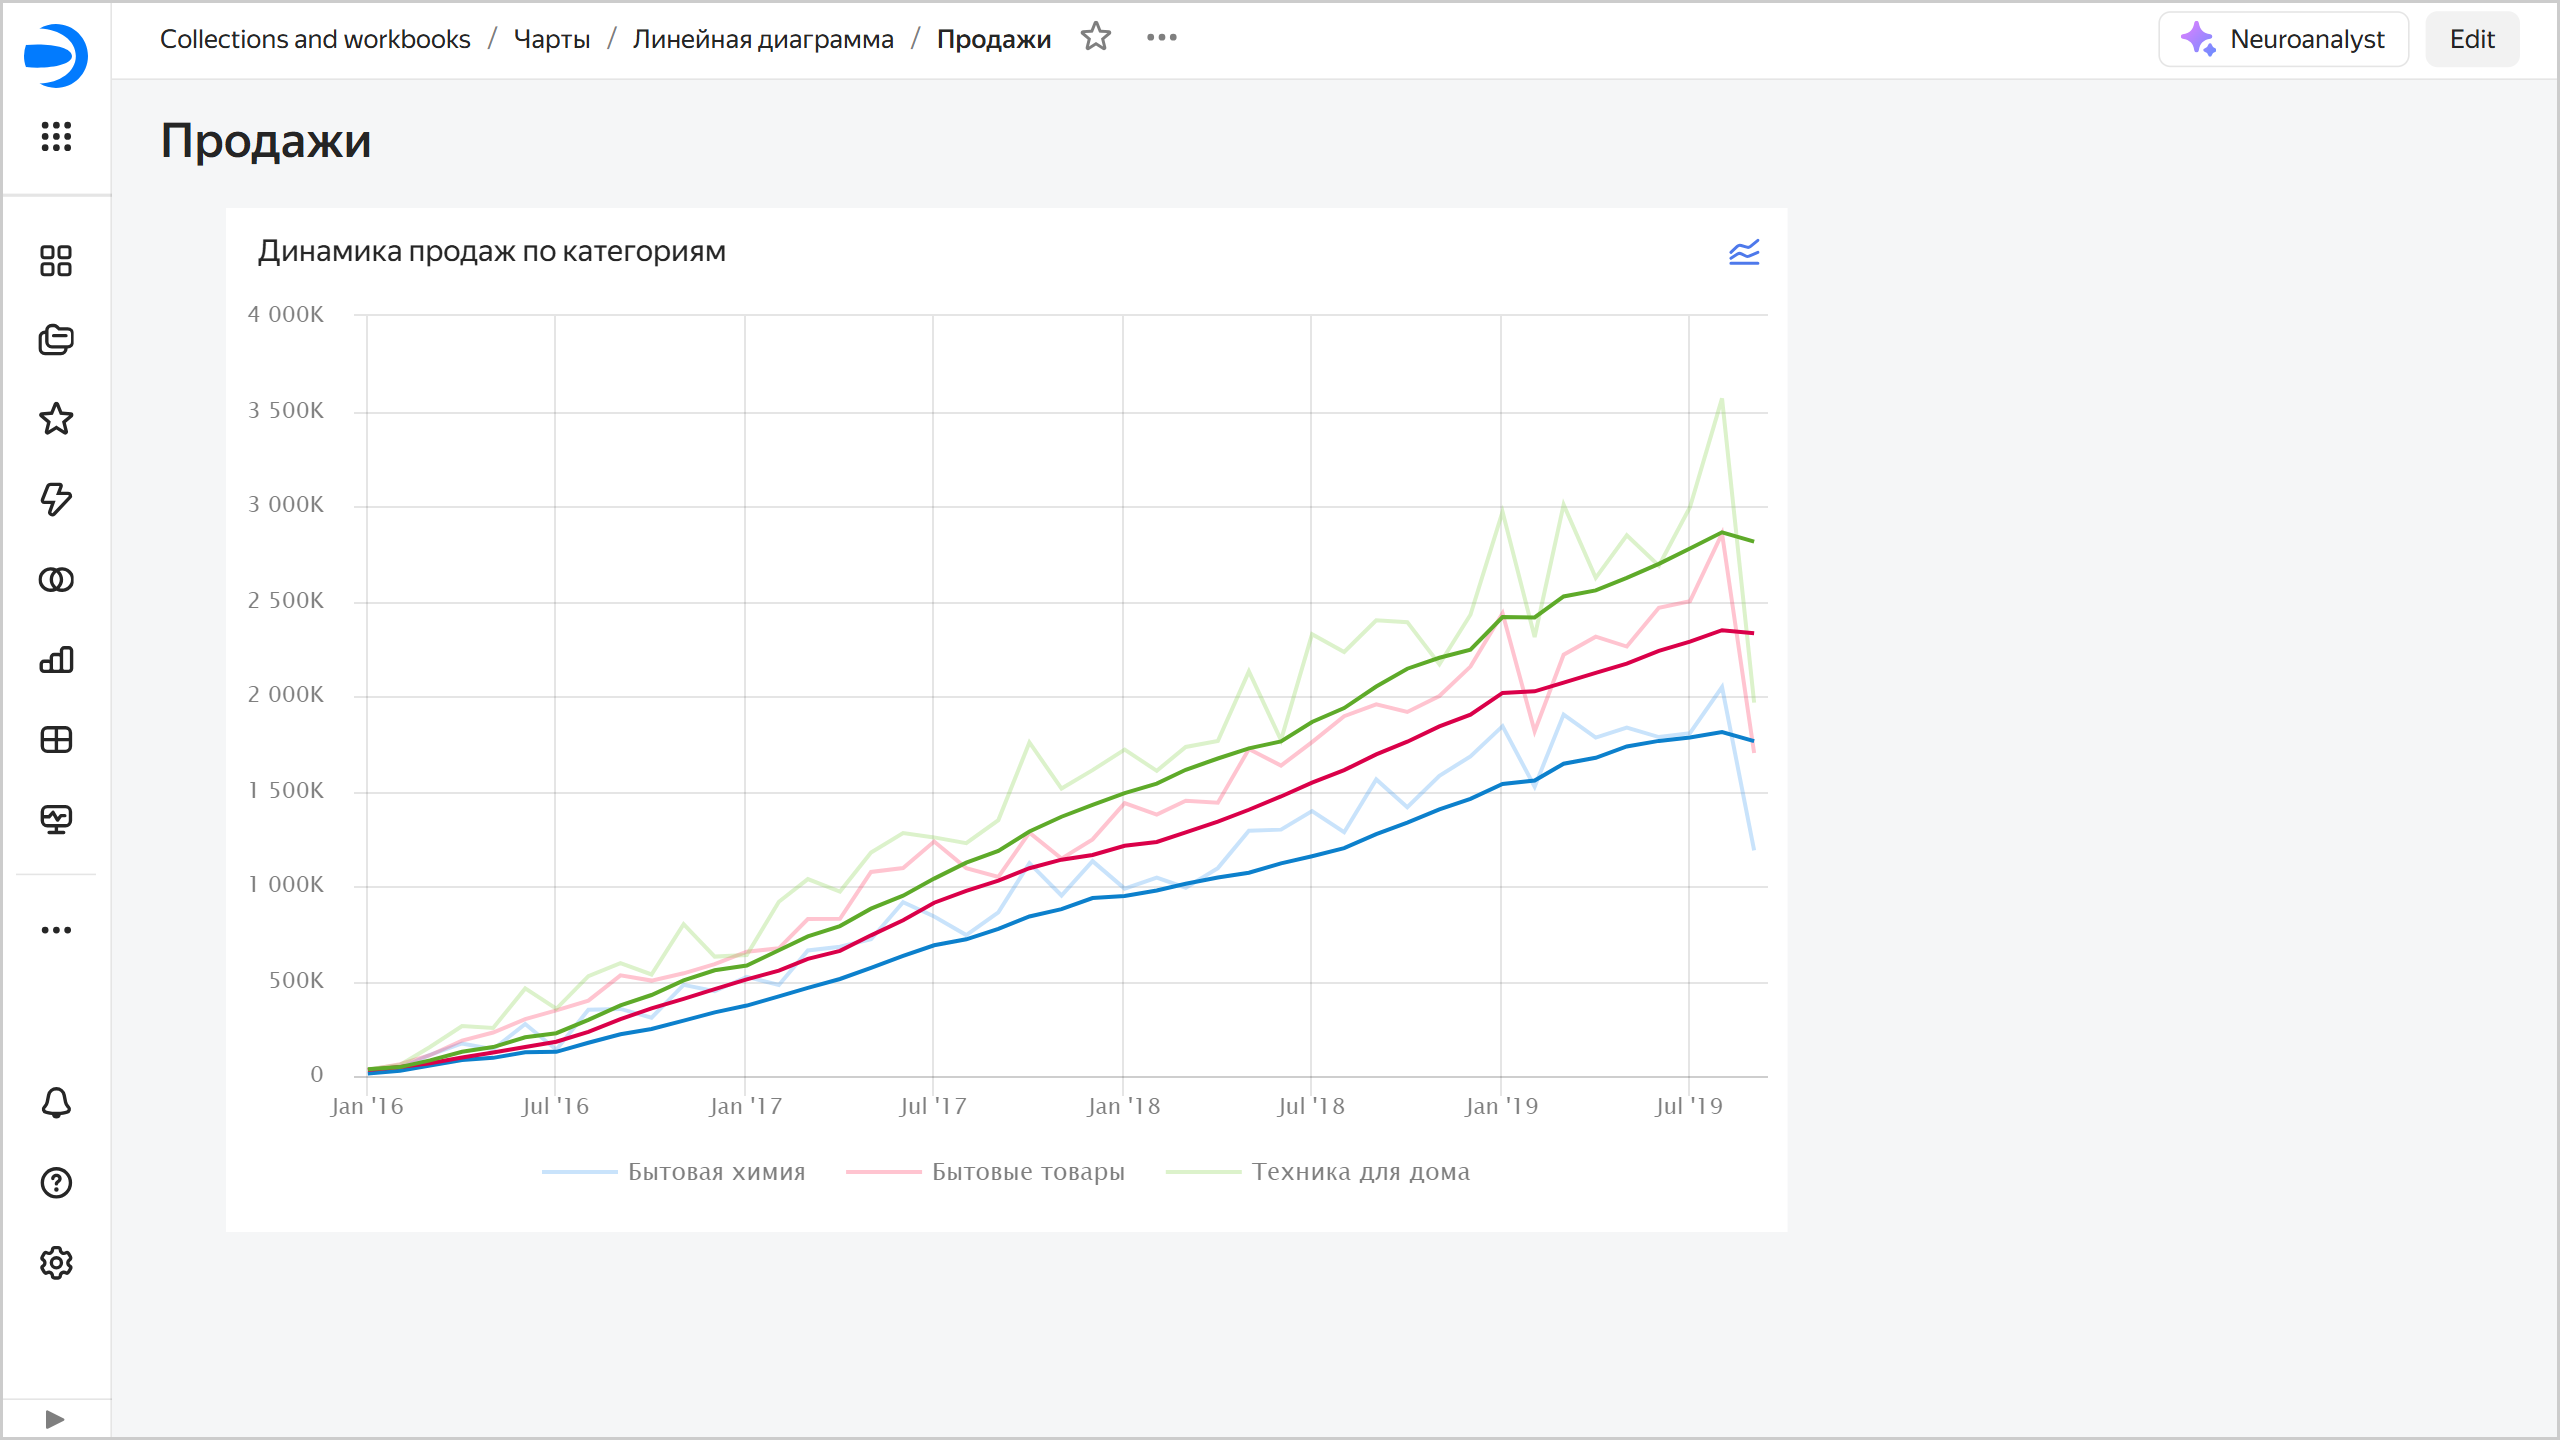This screenshot has width=2560, height=1440.
Task: Open the ellipsis menu next to the breadcrumbs
Action: coord(1163,38)
